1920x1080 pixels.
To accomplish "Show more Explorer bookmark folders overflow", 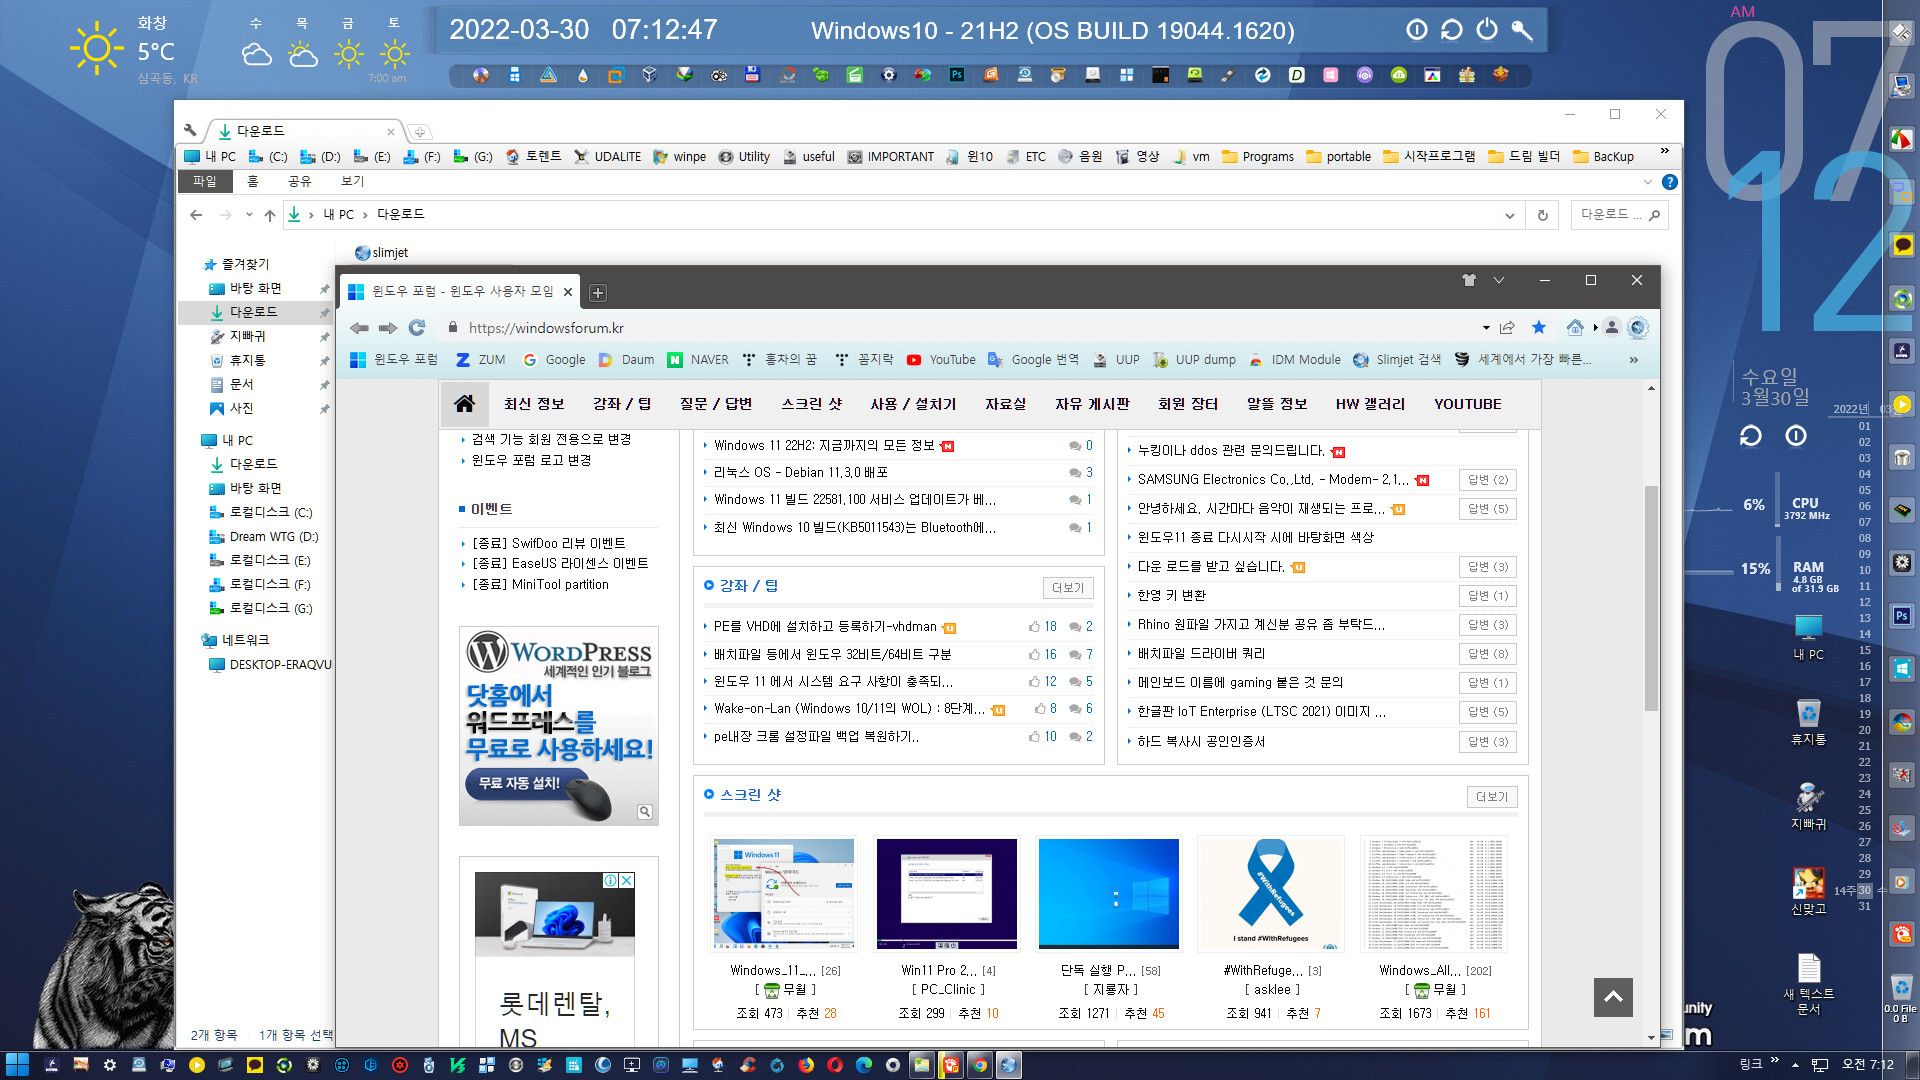I will pyautogui.click(x=1665, y=152).
